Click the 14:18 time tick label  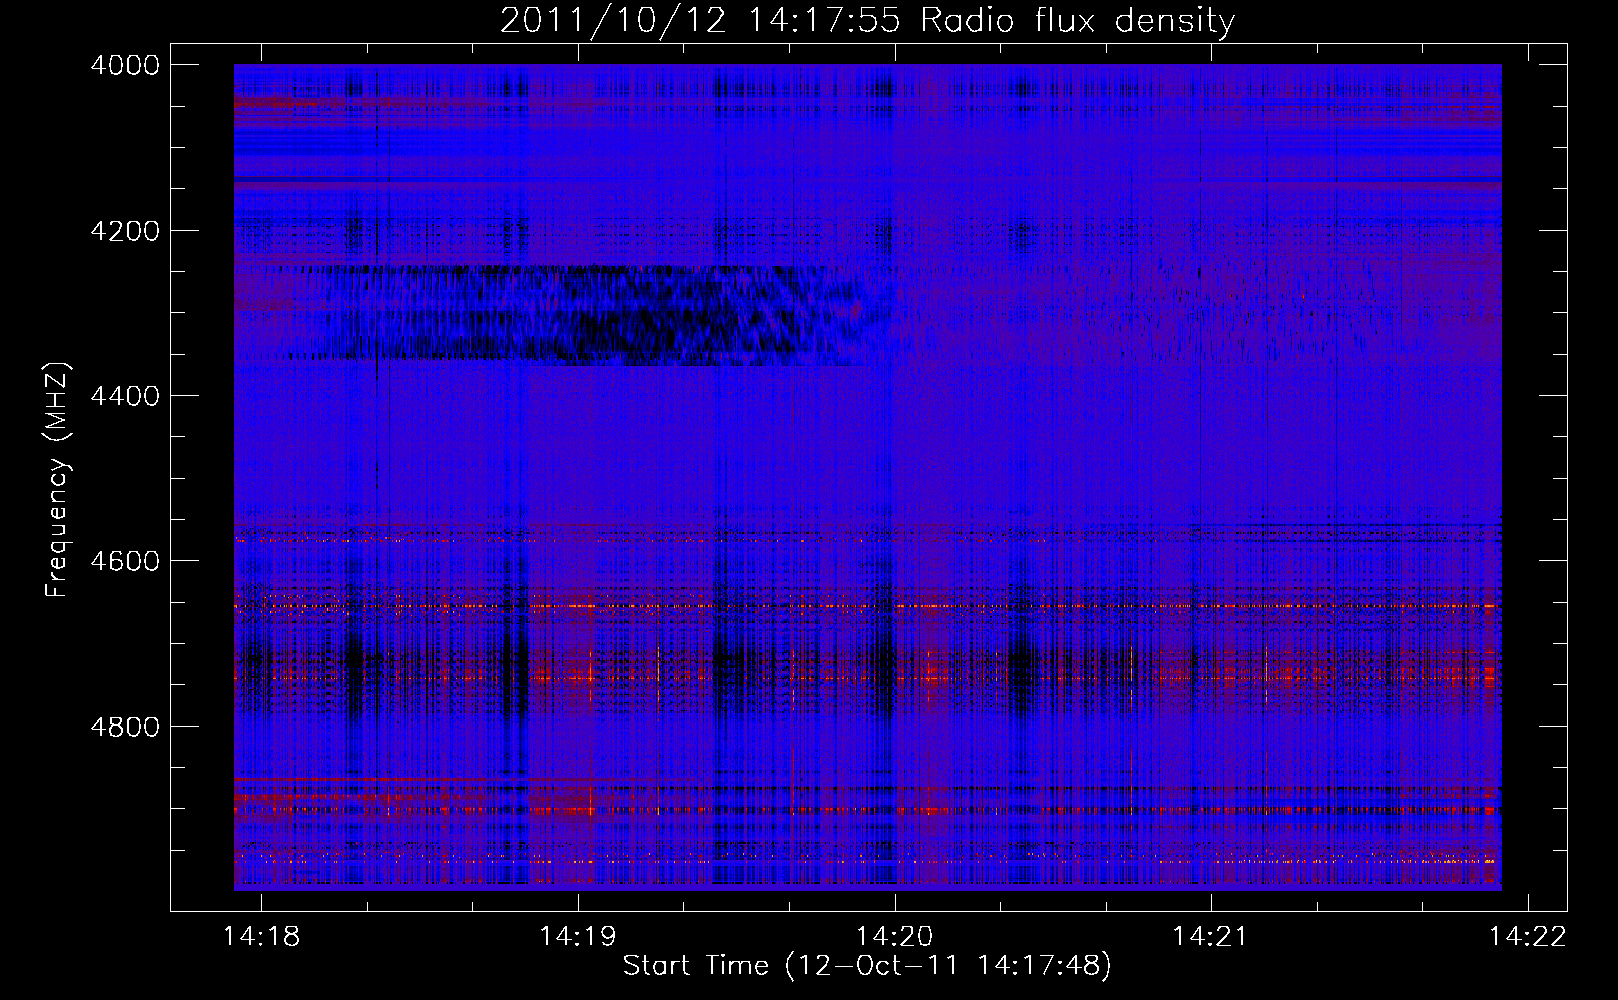[261, 936]
